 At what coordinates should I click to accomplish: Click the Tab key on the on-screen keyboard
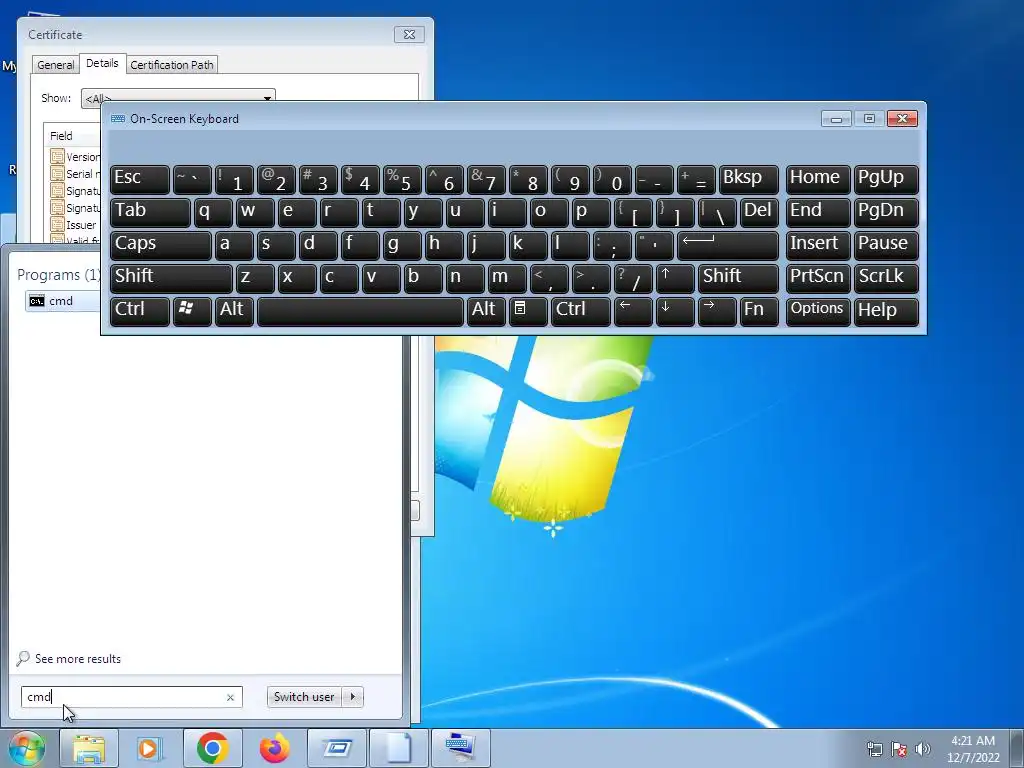pyautogui.click(x=150, y=213)
